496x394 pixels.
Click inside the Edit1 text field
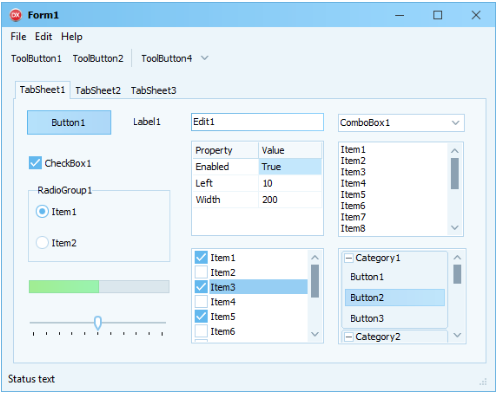(257, 122)
